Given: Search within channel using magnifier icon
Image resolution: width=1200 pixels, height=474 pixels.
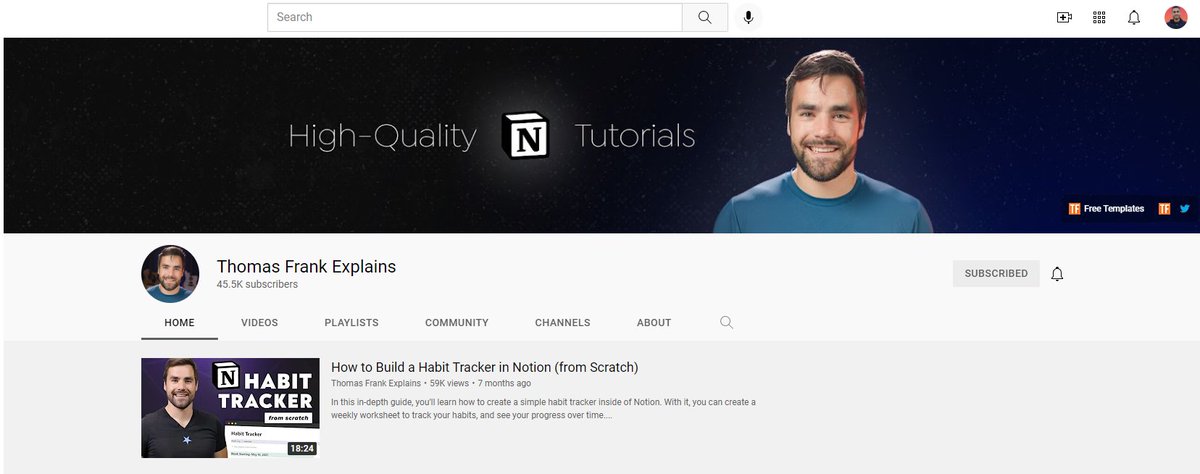Looking at the screenshot, I should point(727,322).
